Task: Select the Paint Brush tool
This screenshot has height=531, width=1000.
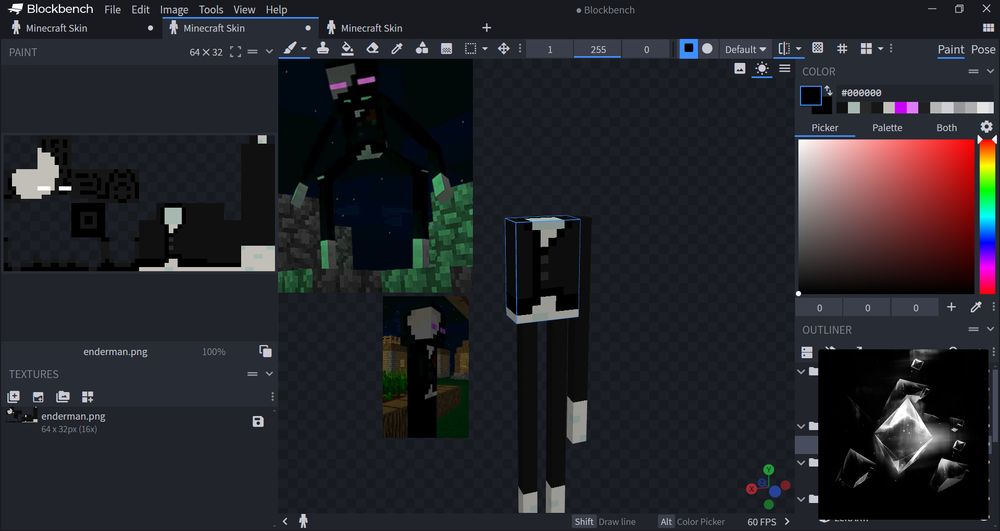Action: tap(290, 48)
